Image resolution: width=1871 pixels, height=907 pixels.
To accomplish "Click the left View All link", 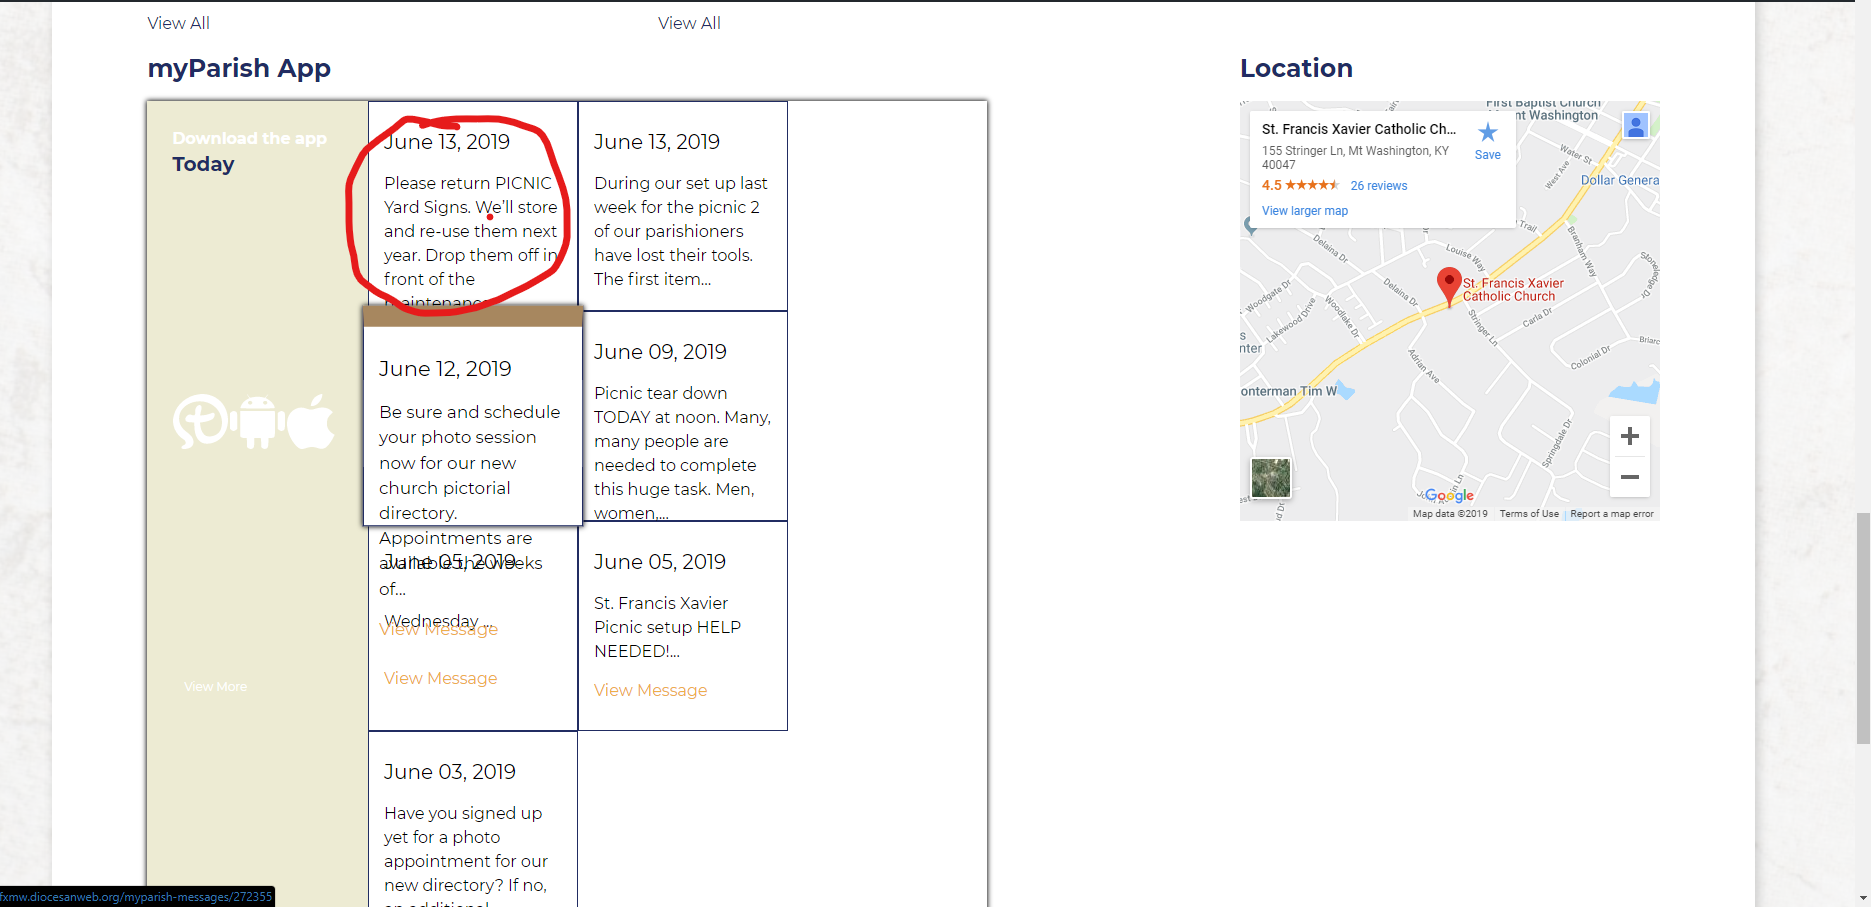I will (x=178, y=23).
